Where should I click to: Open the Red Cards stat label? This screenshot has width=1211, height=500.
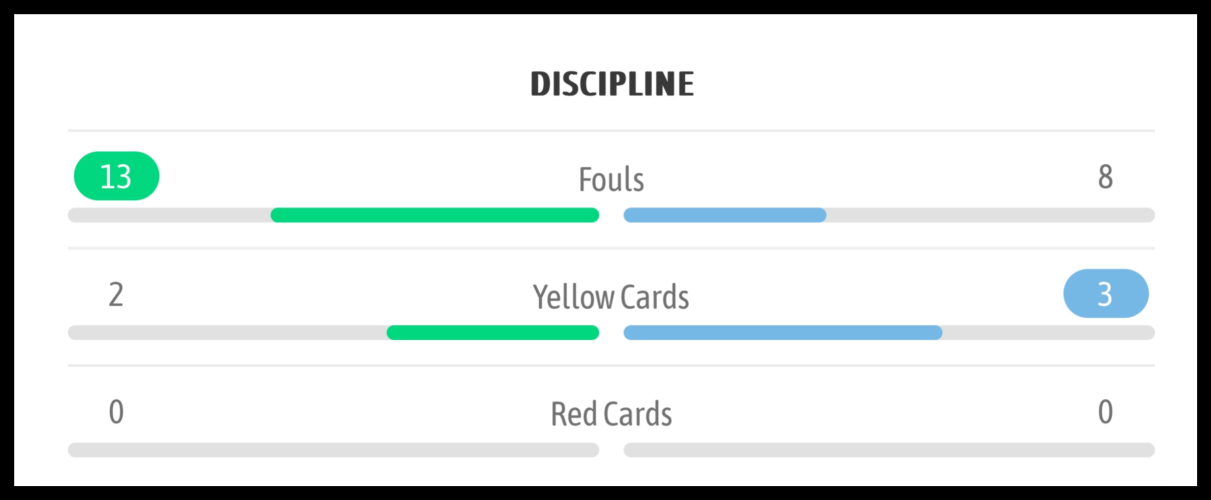click(x=611, y=414)
